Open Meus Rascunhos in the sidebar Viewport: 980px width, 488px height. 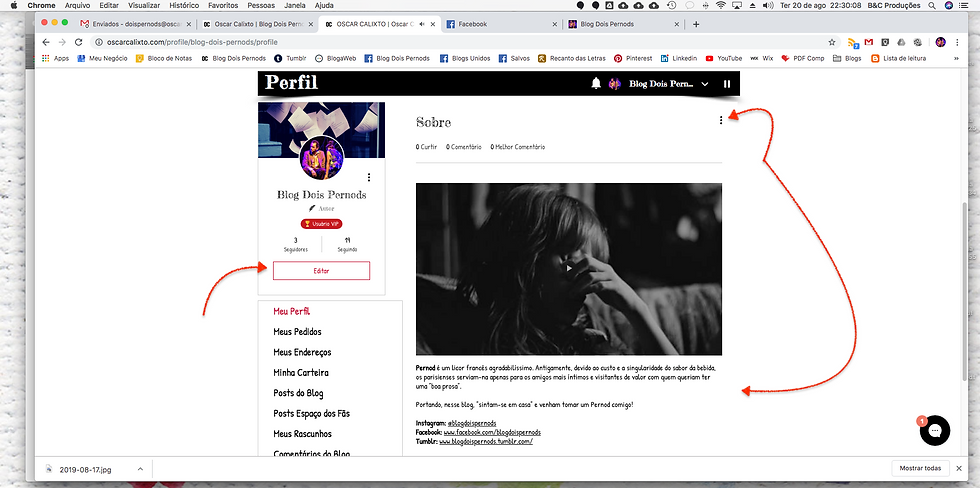302,434
